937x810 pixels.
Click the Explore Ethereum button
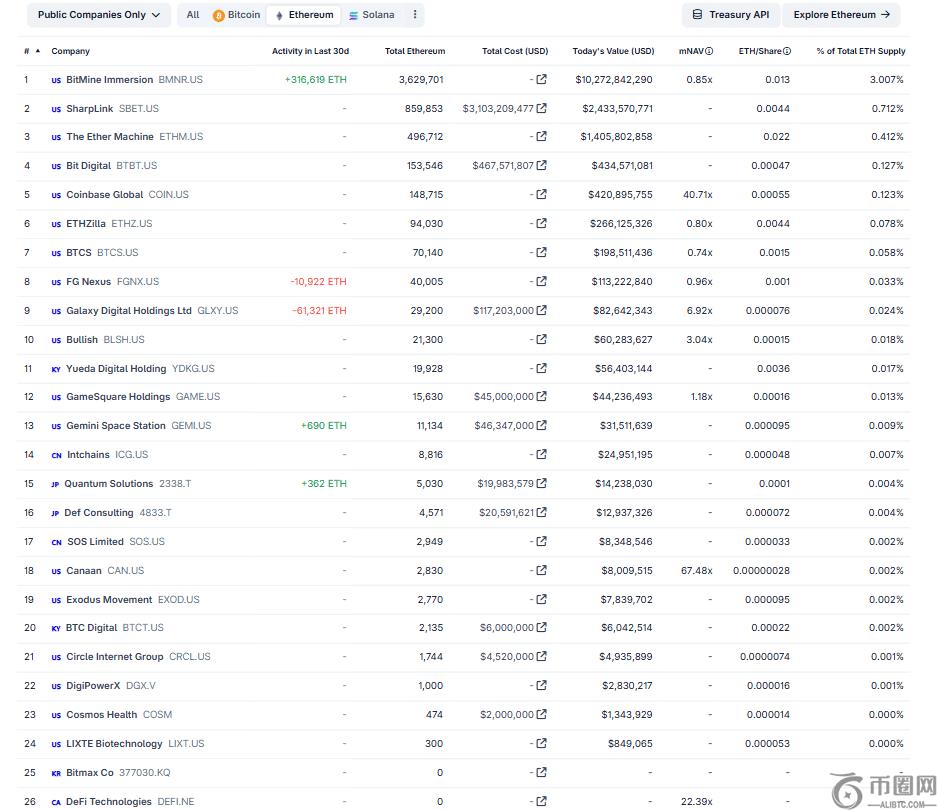tap(841, 15)
